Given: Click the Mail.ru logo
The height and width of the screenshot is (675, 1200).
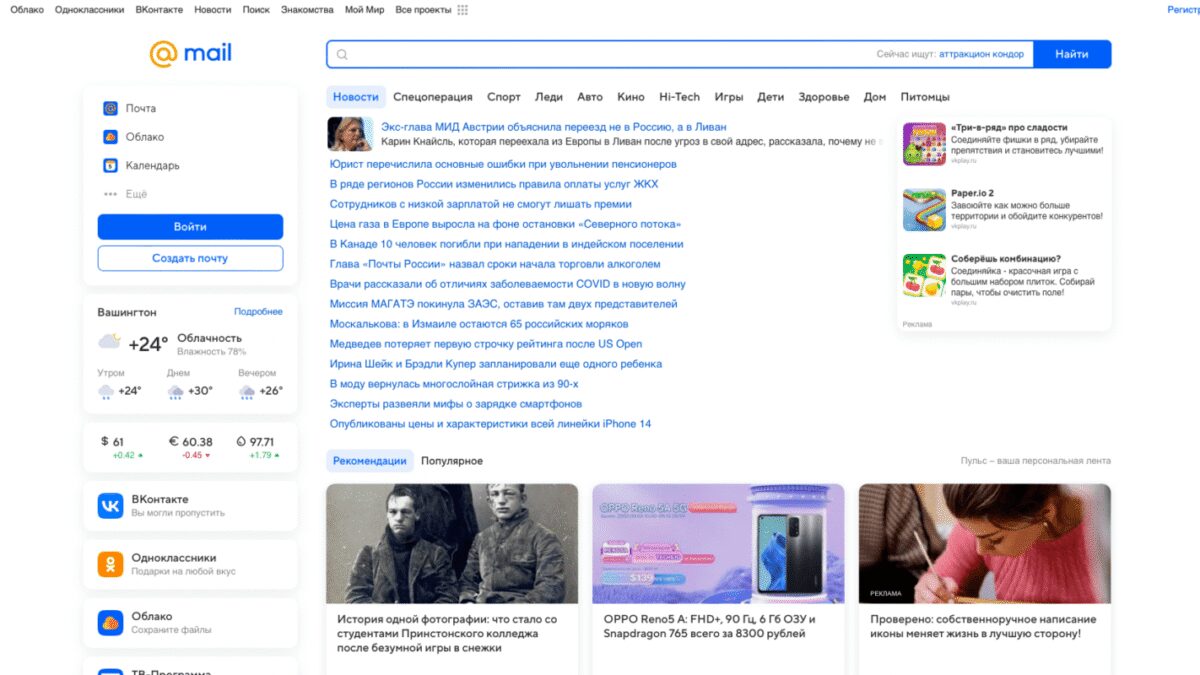Looking at the screenshot, I should point(190,54).
